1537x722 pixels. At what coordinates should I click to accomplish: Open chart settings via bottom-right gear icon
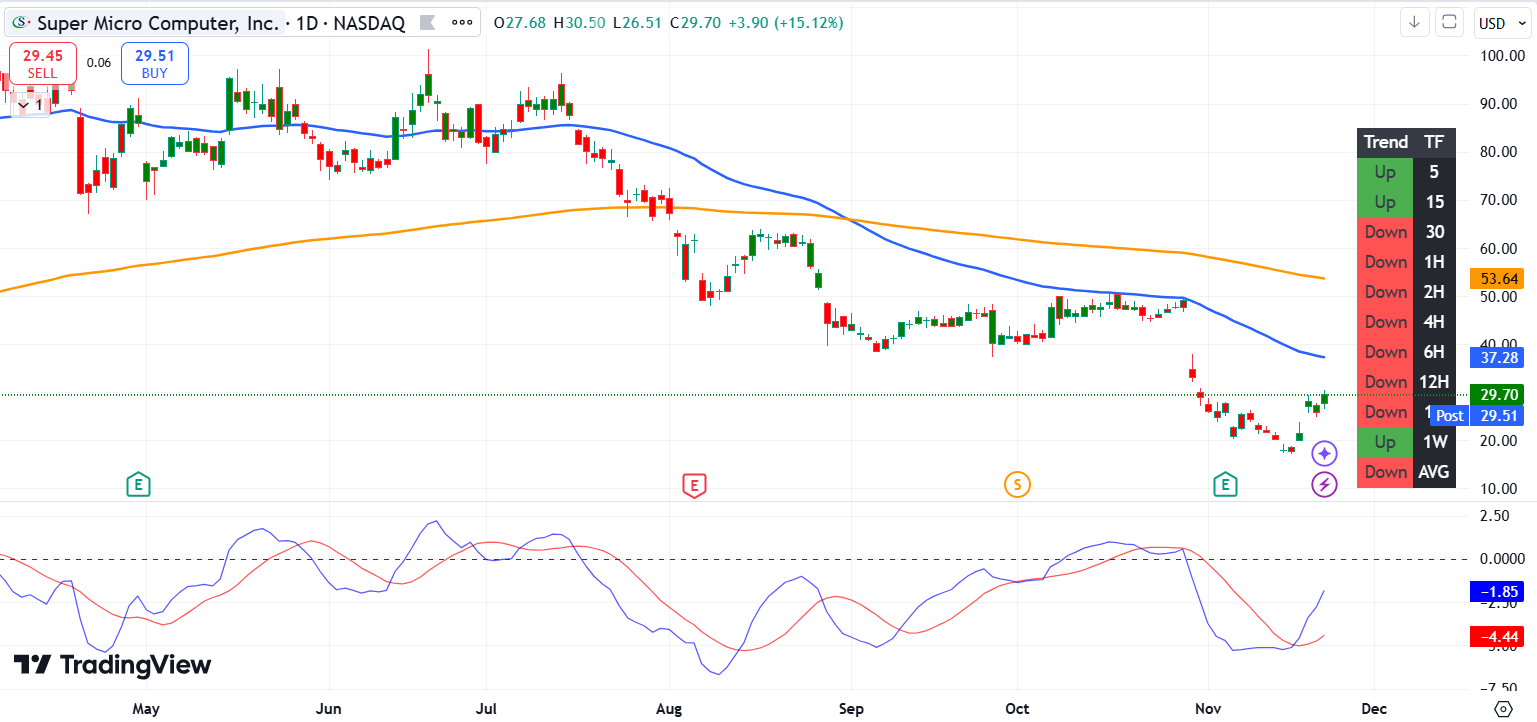click(x=1502, y=708)
